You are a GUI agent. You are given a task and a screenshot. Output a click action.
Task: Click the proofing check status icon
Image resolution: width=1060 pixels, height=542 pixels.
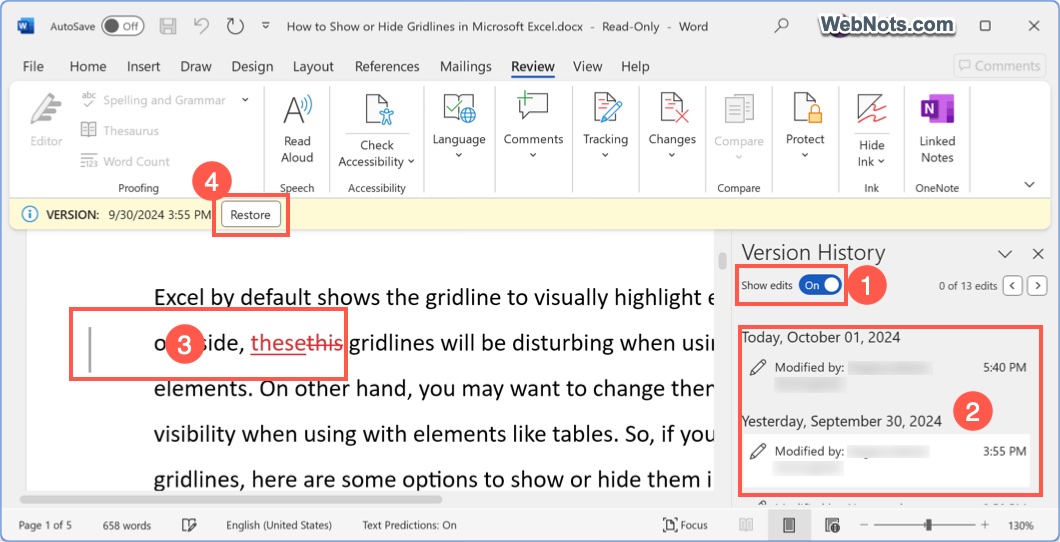[x=189, y=525]
